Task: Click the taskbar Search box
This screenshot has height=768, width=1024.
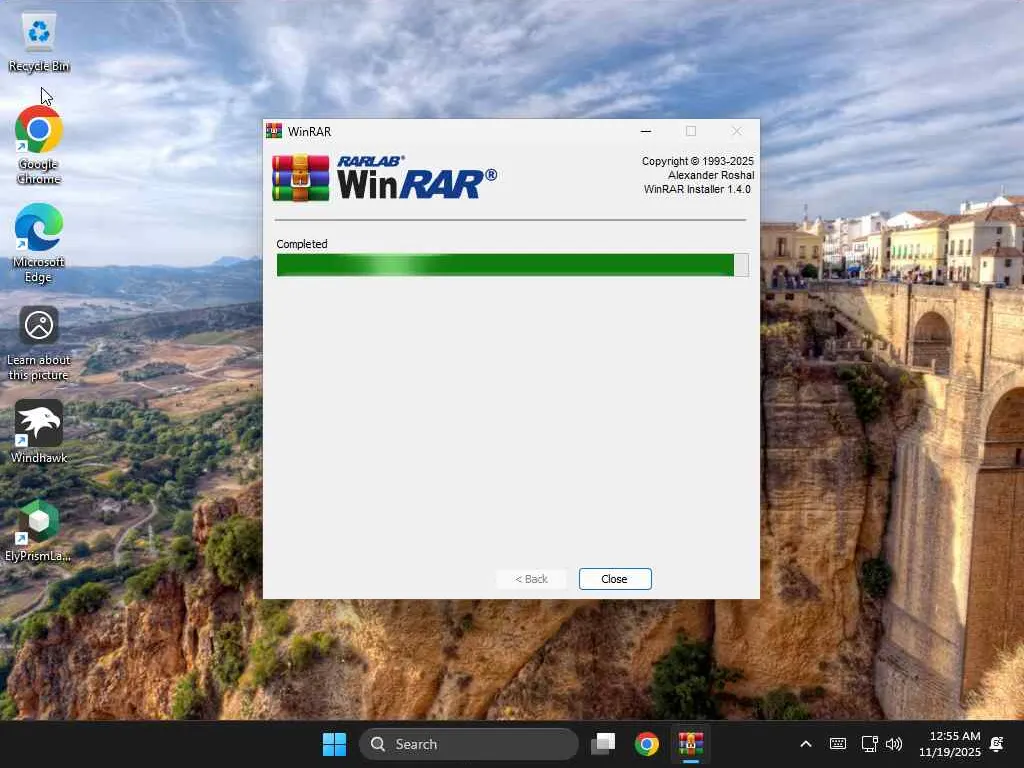Action: tap(469, 744)
